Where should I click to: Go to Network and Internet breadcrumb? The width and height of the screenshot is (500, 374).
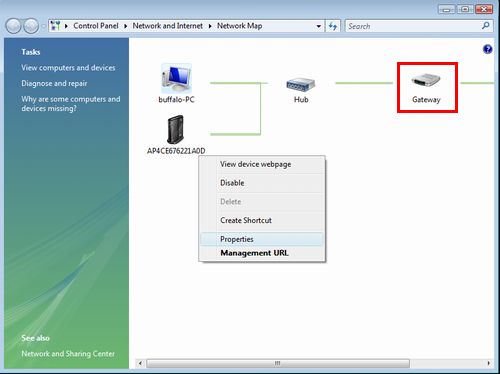(167, 26)
